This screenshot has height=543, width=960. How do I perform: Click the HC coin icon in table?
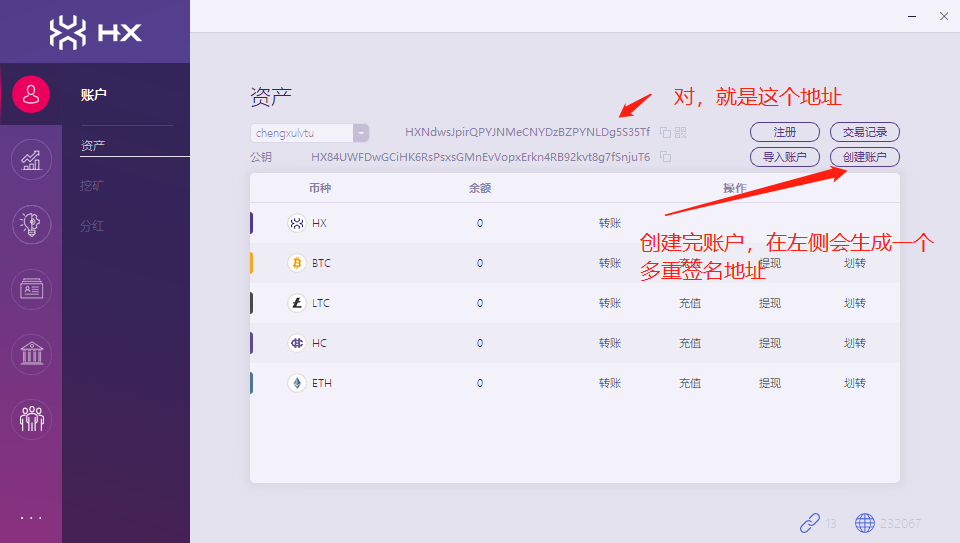[297, 343]
